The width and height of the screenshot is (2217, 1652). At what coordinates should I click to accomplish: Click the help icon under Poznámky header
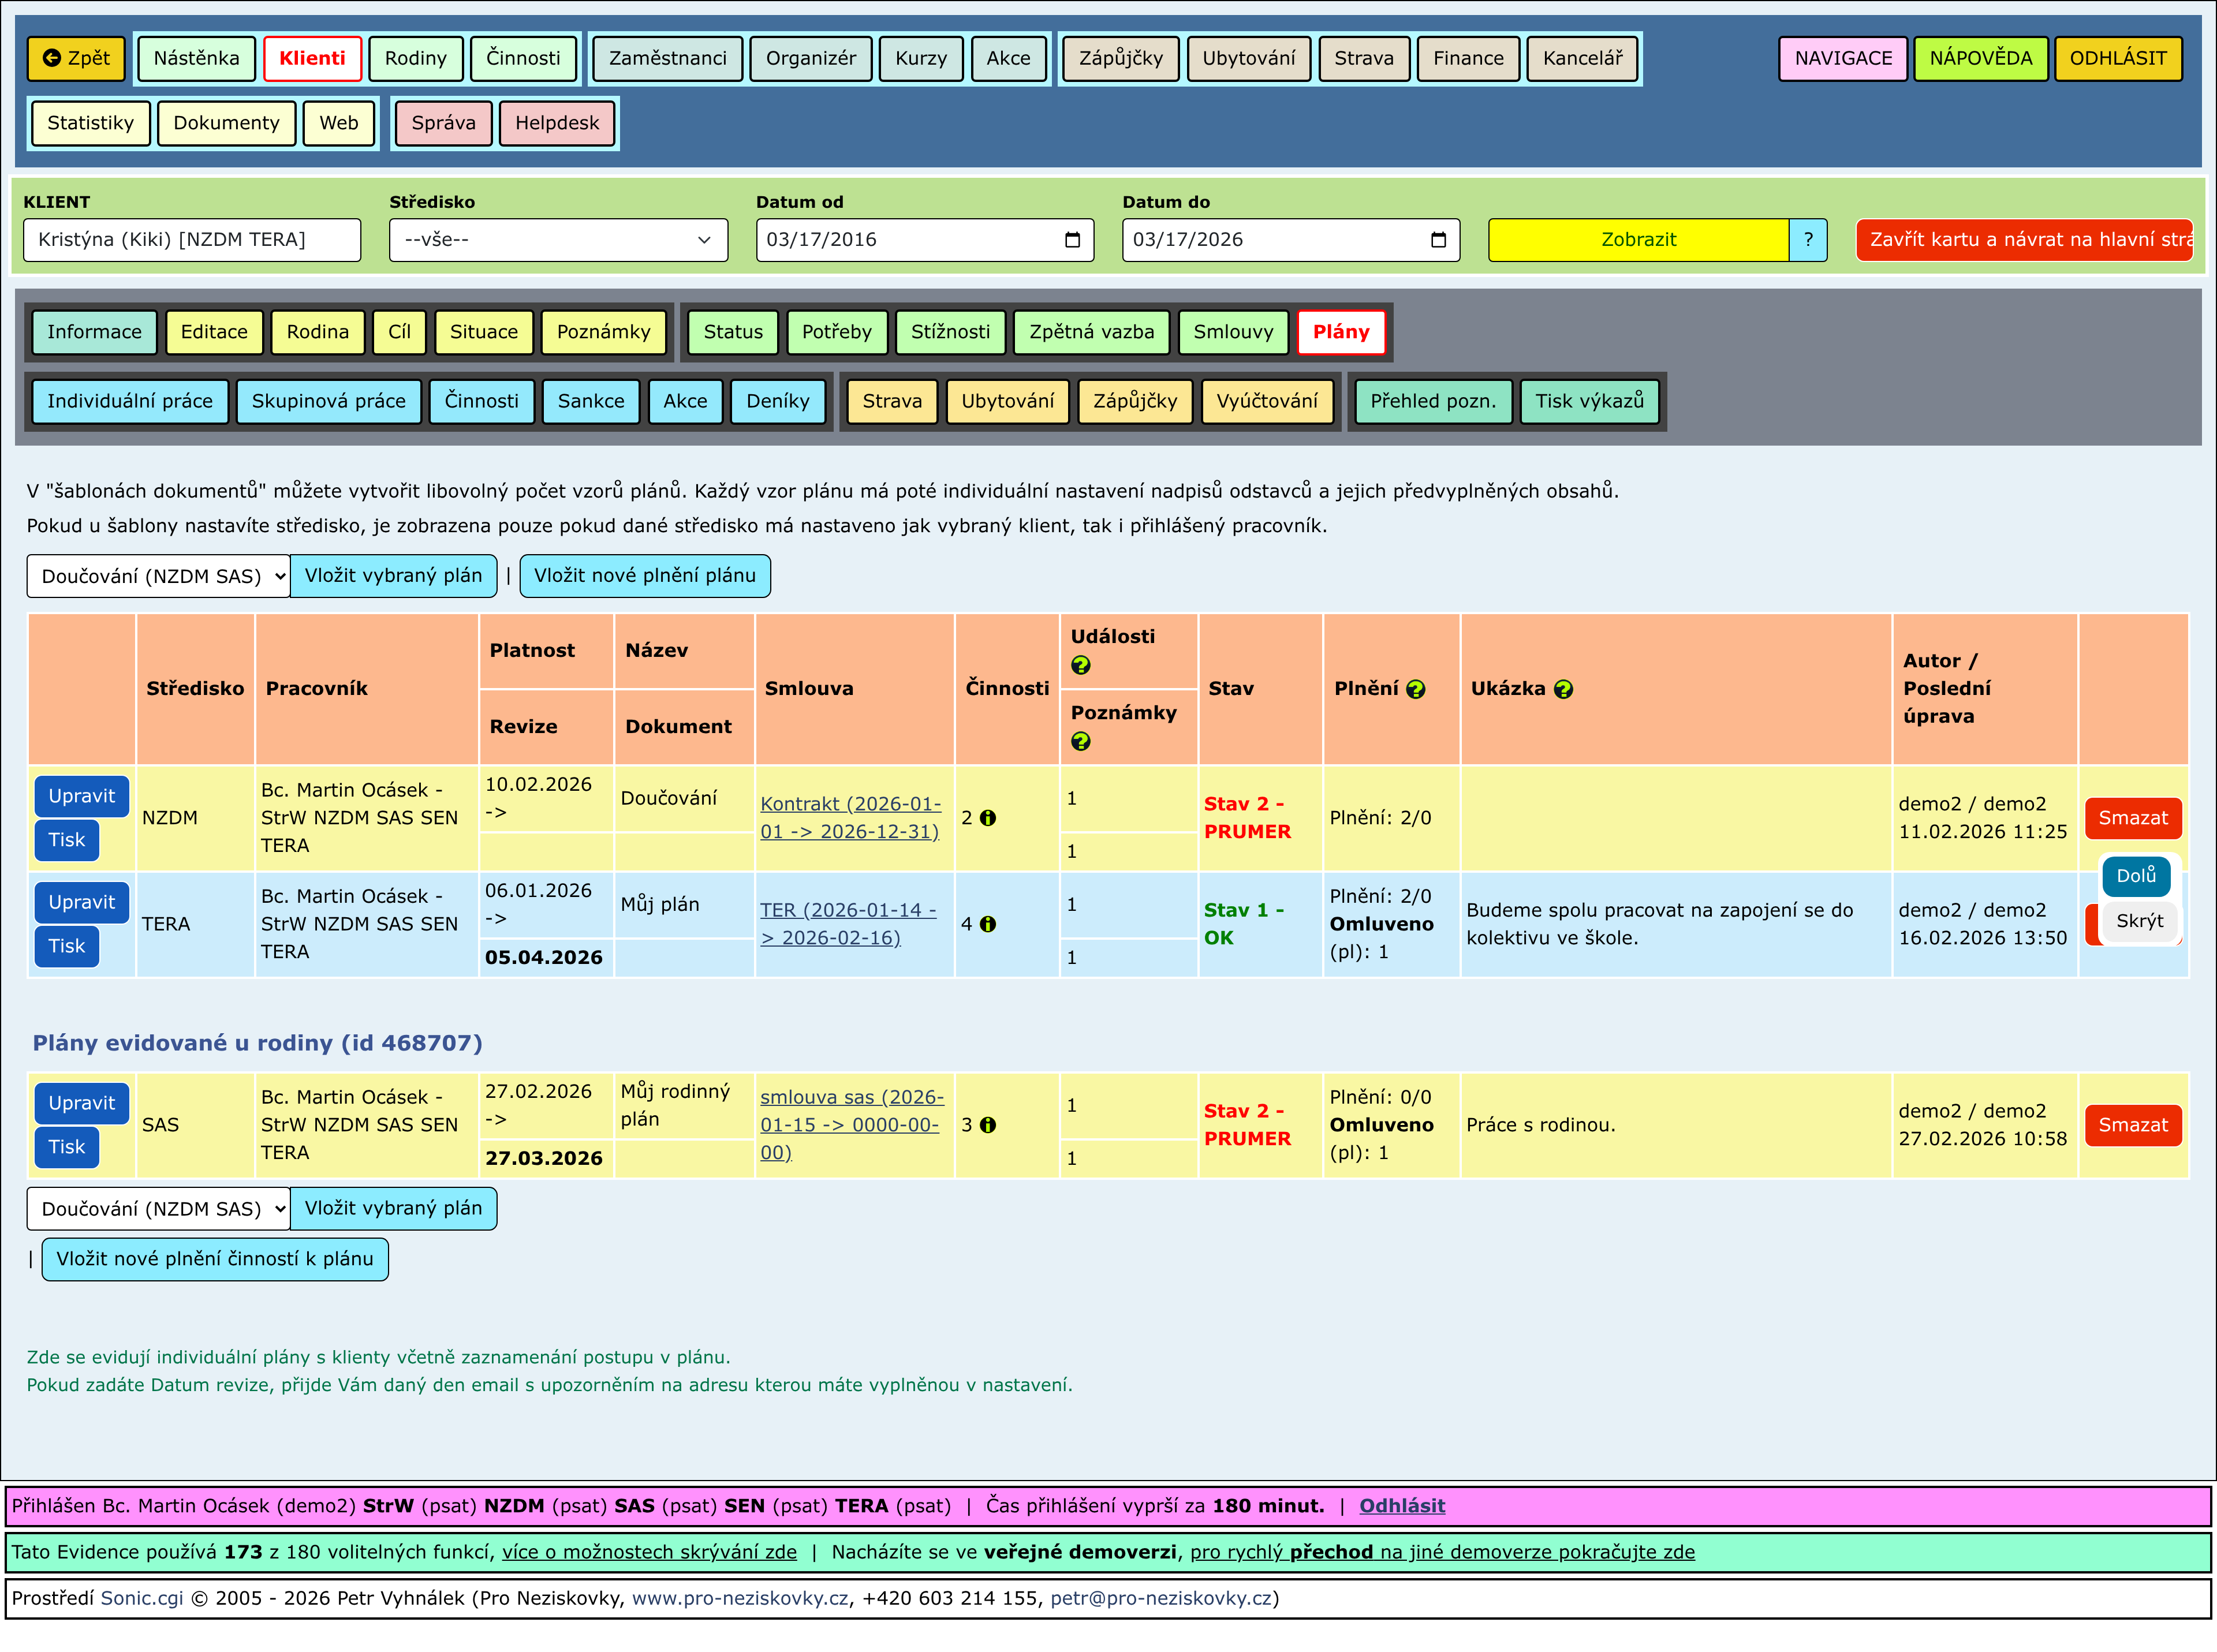1080,741
